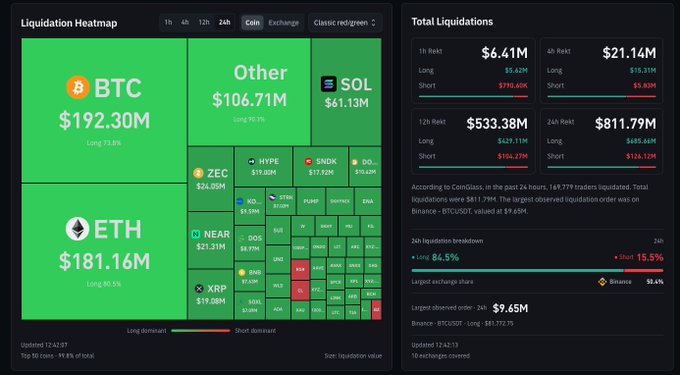Click the HYPE coin icon
This screenshot has width=680, height=375.
click(x=252, y=162)
